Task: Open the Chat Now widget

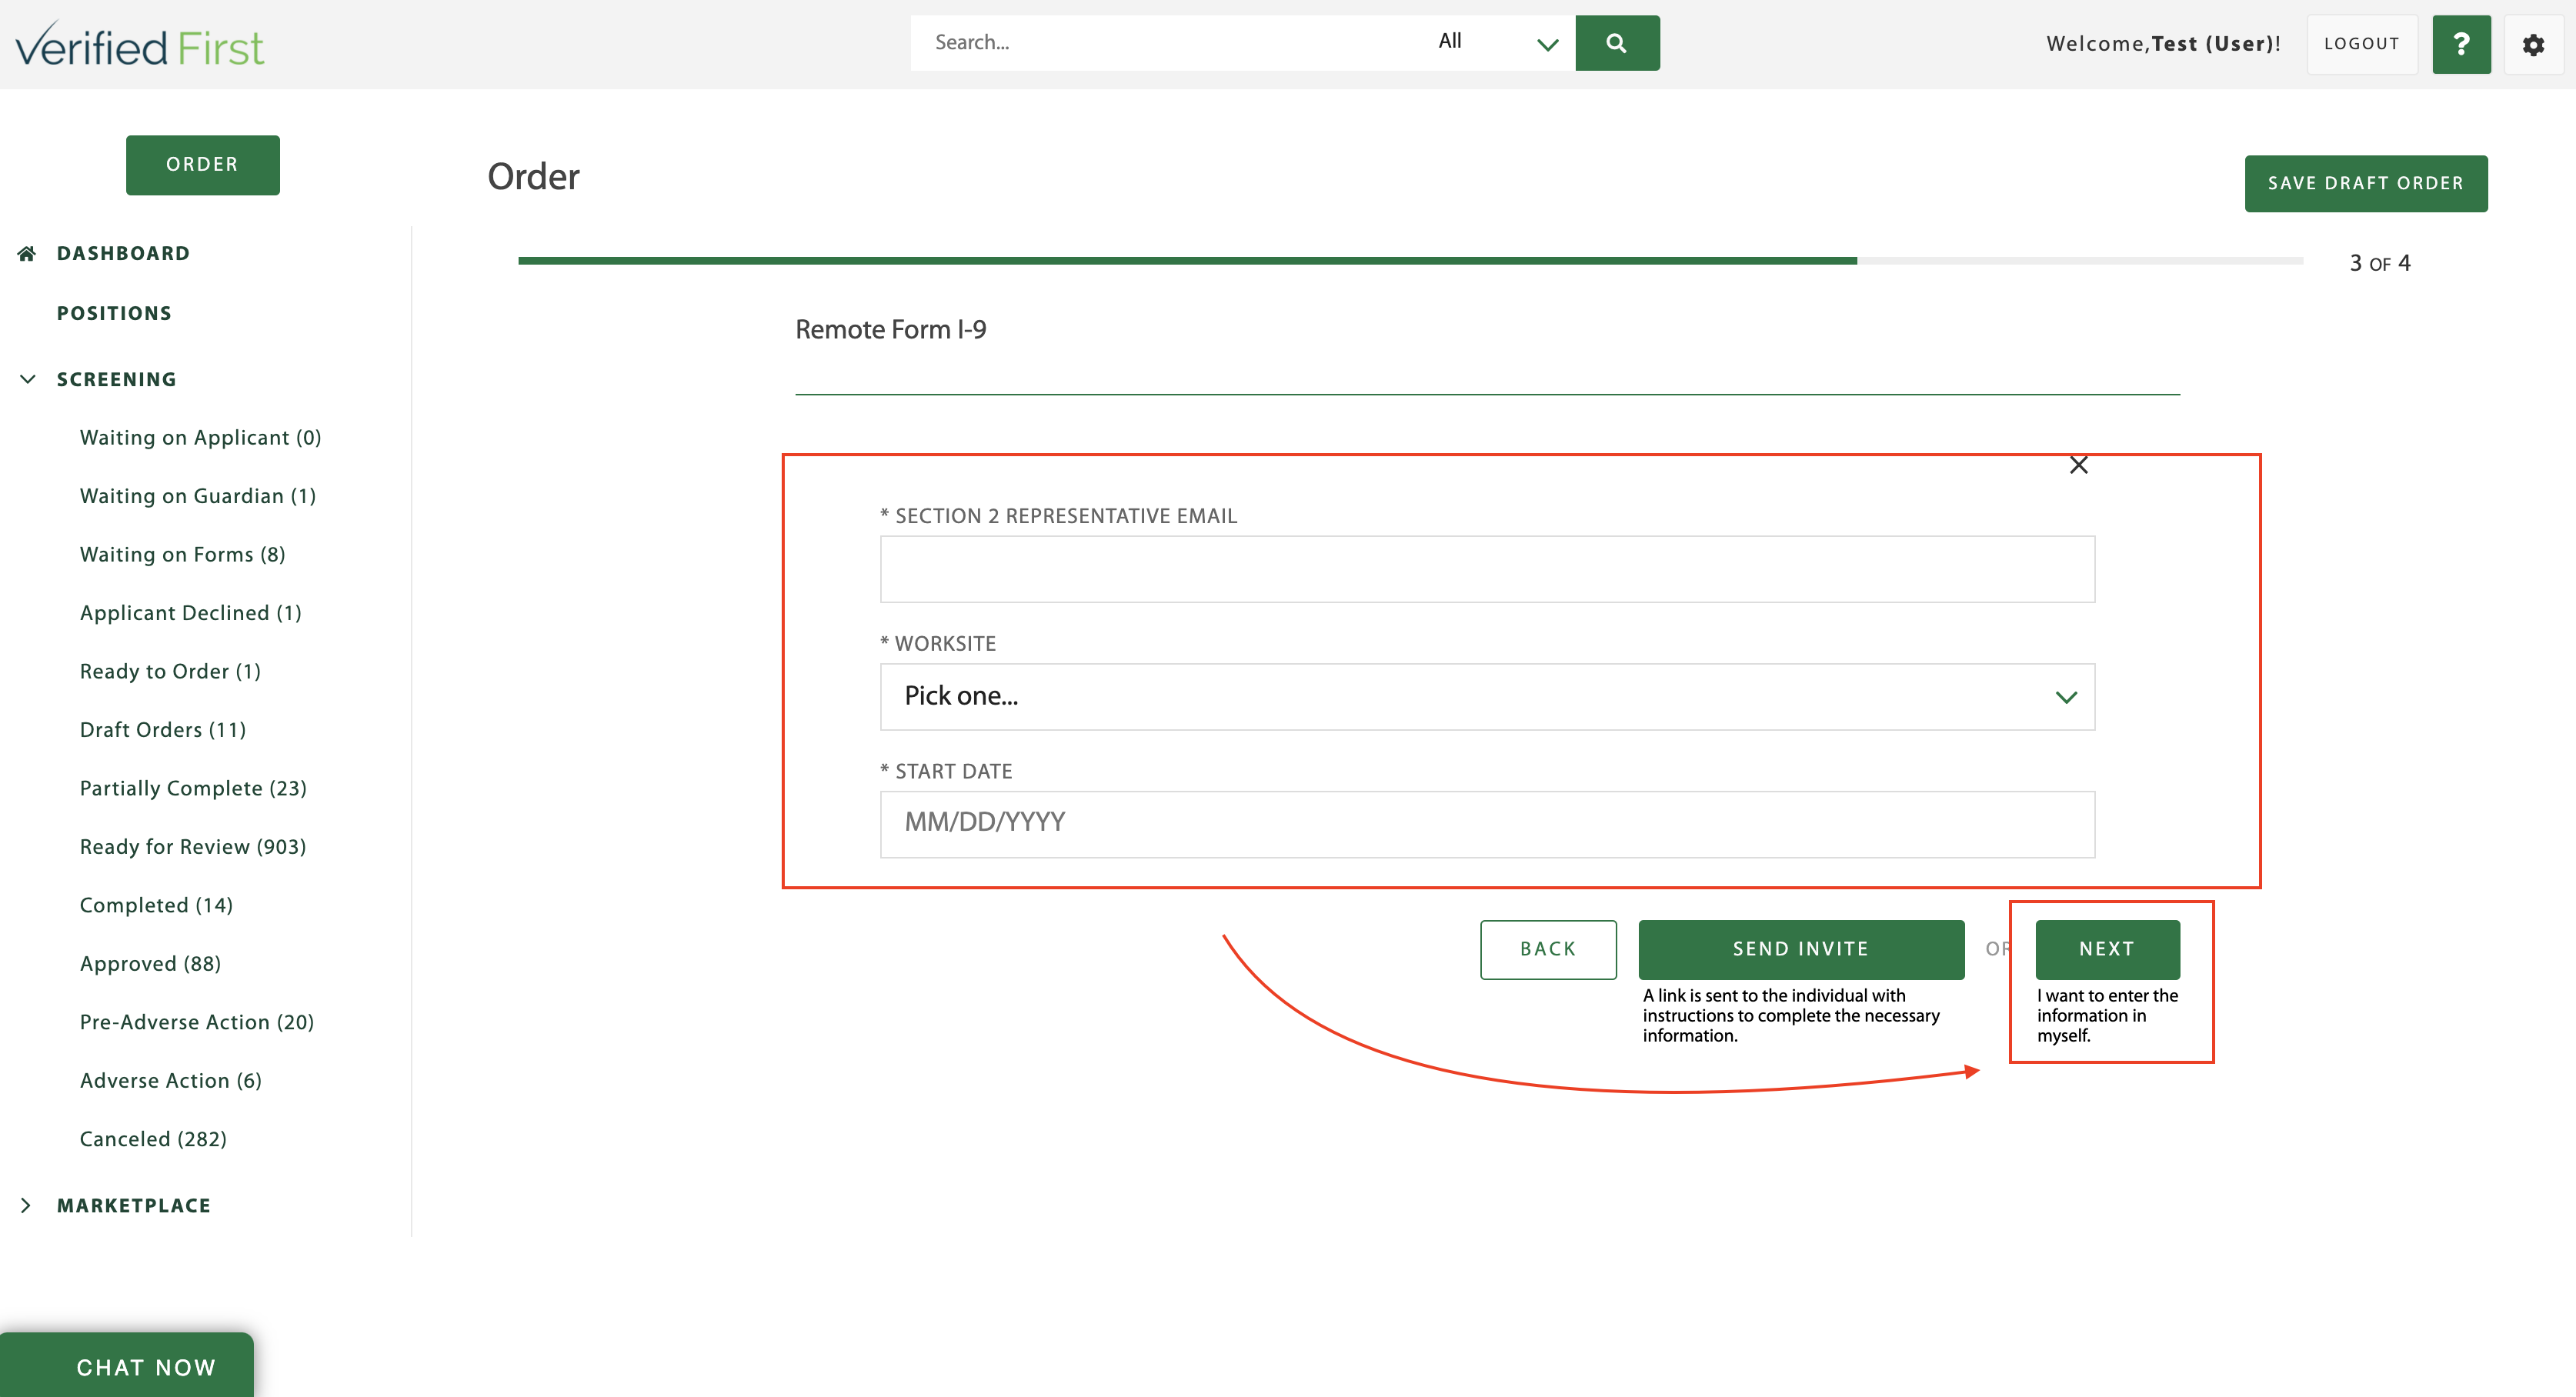Action: pyautogui.click(x=127, y=1365)
